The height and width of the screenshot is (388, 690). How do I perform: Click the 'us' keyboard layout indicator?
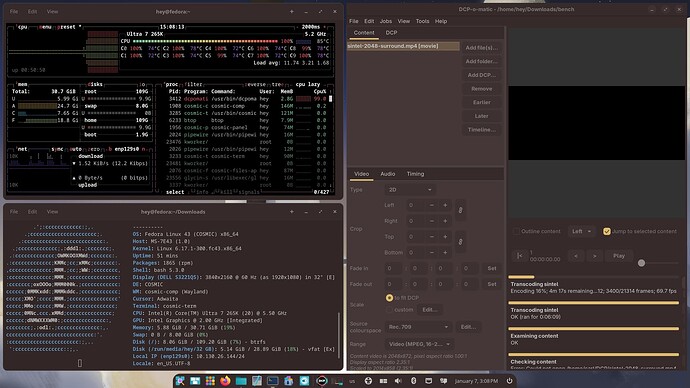pos(352,381)
